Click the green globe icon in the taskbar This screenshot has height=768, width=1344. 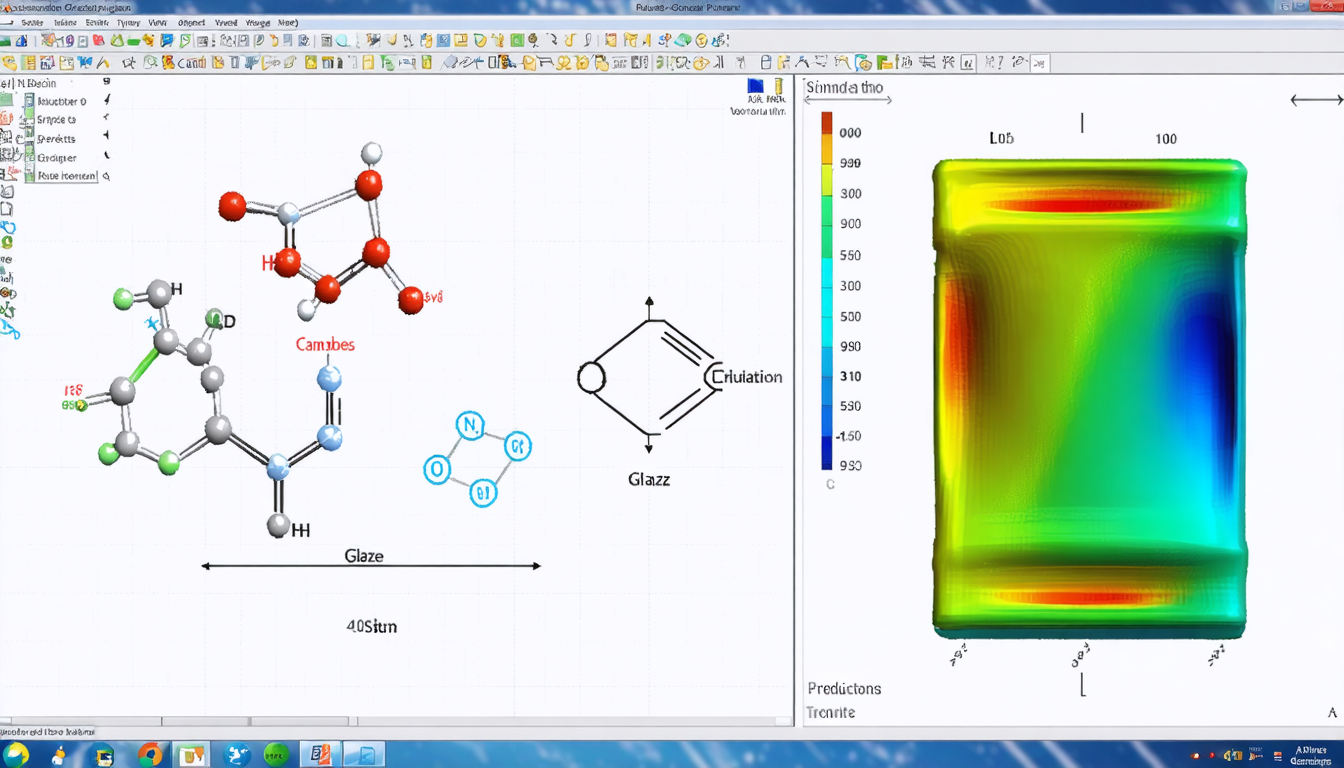click(x=276, y=754)
